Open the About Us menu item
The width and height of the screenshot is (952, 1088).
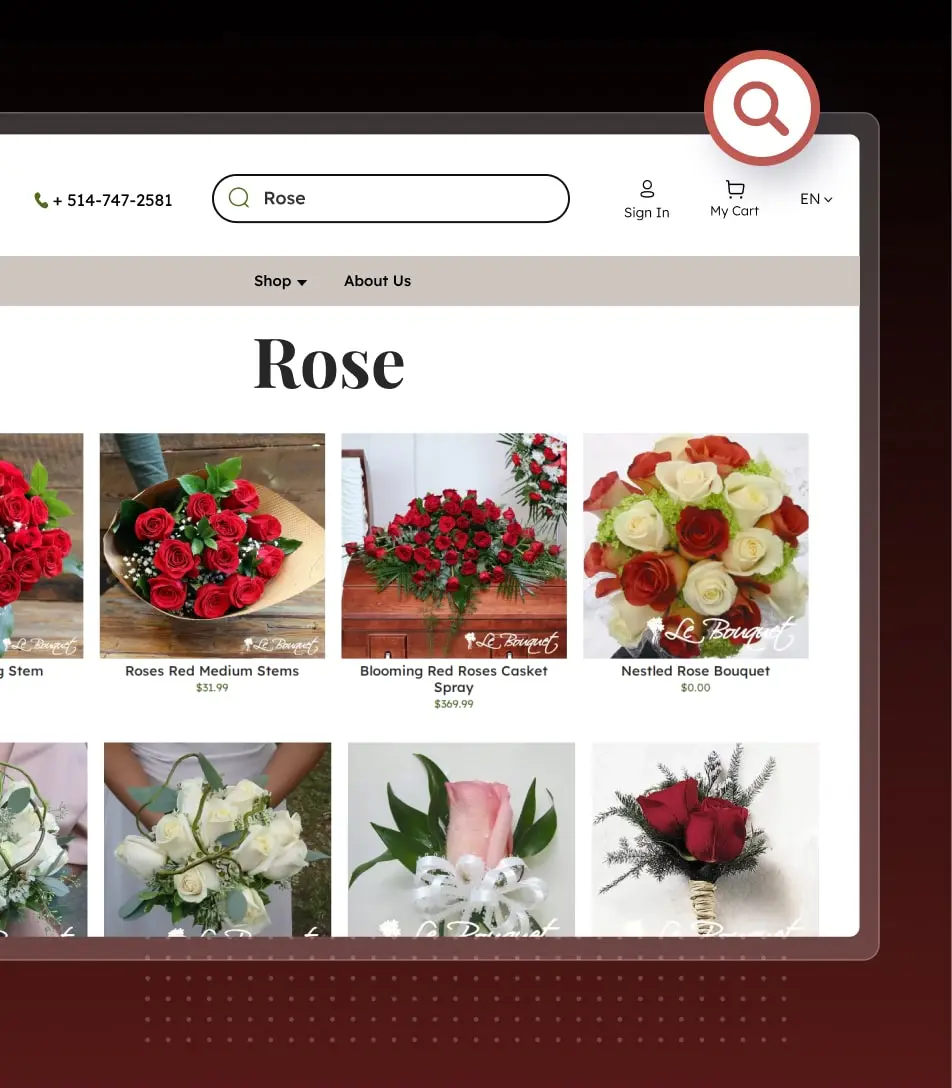coord(377,281)
